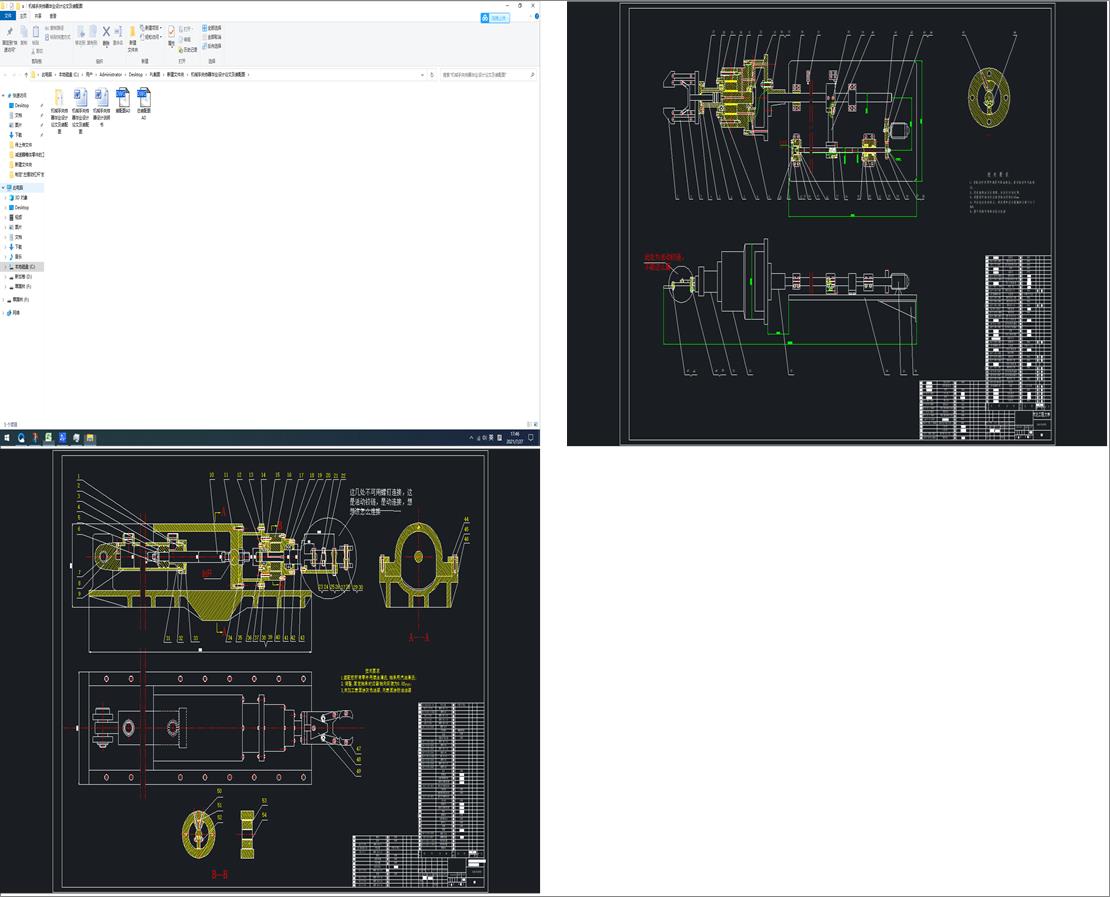Click the Properties checkmark icon in ribbon

[171, 32]
